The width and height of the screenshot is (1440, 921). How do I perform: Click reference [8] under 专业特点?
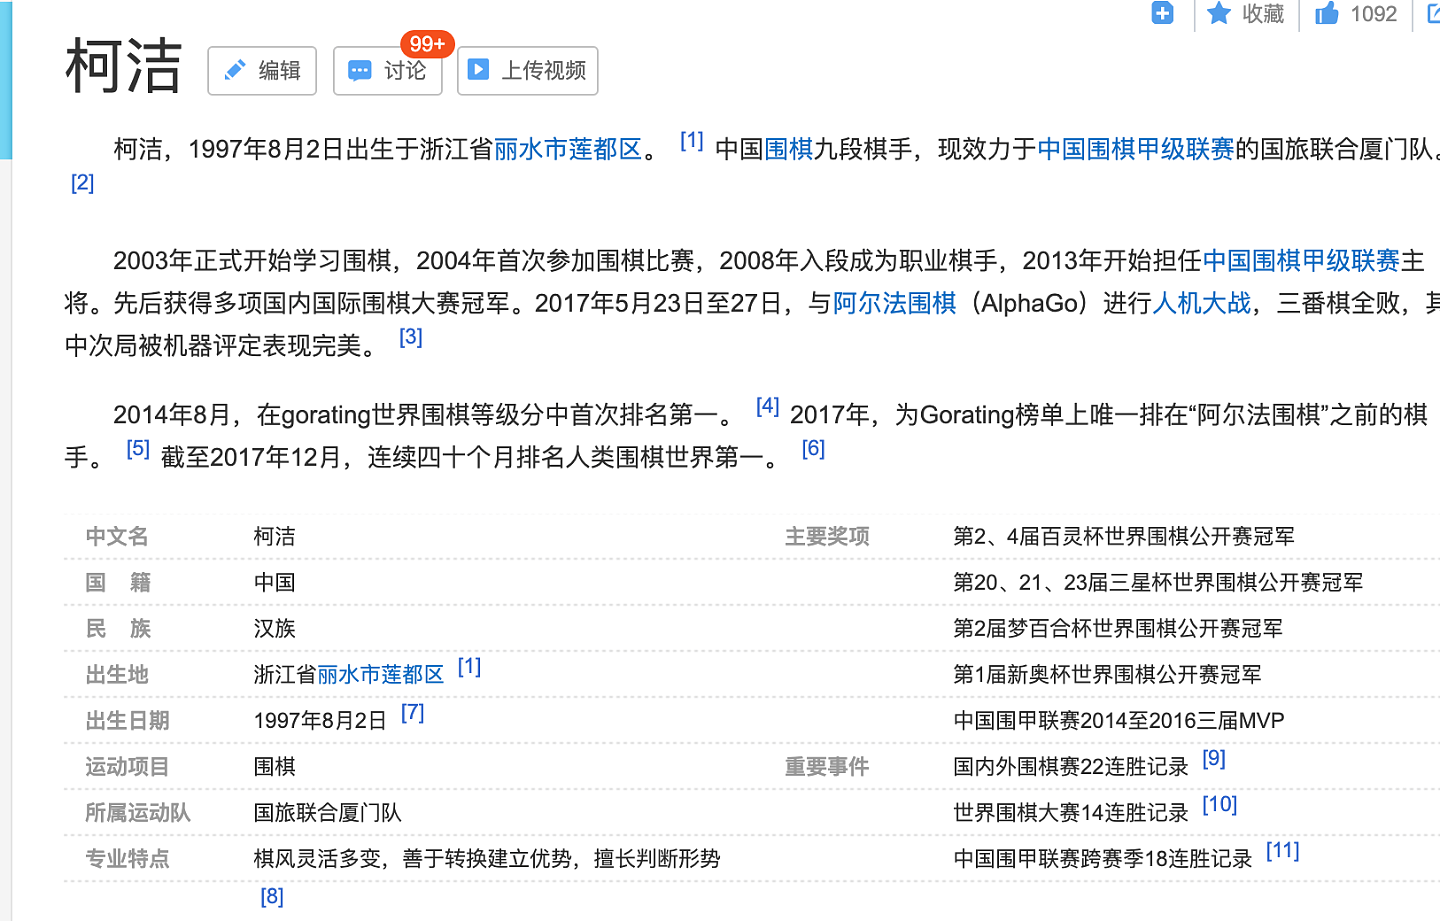pos(272,897)
